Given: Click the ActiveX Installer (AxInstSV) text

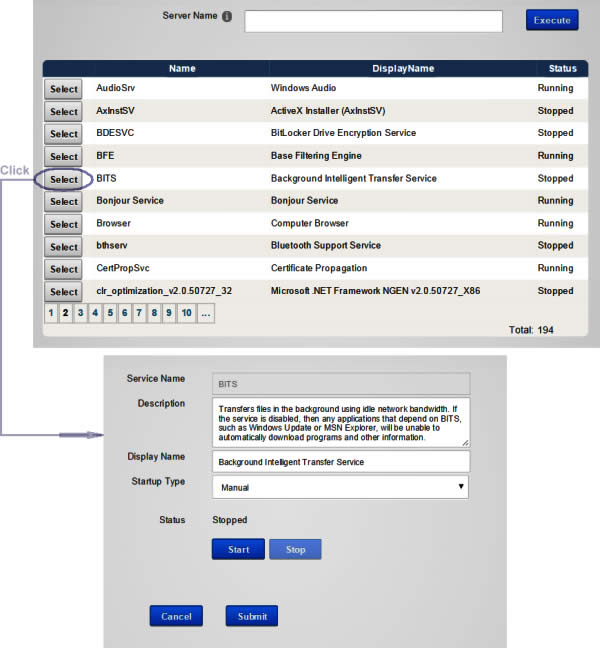Looking at the screenshot, I should (328, 111).
